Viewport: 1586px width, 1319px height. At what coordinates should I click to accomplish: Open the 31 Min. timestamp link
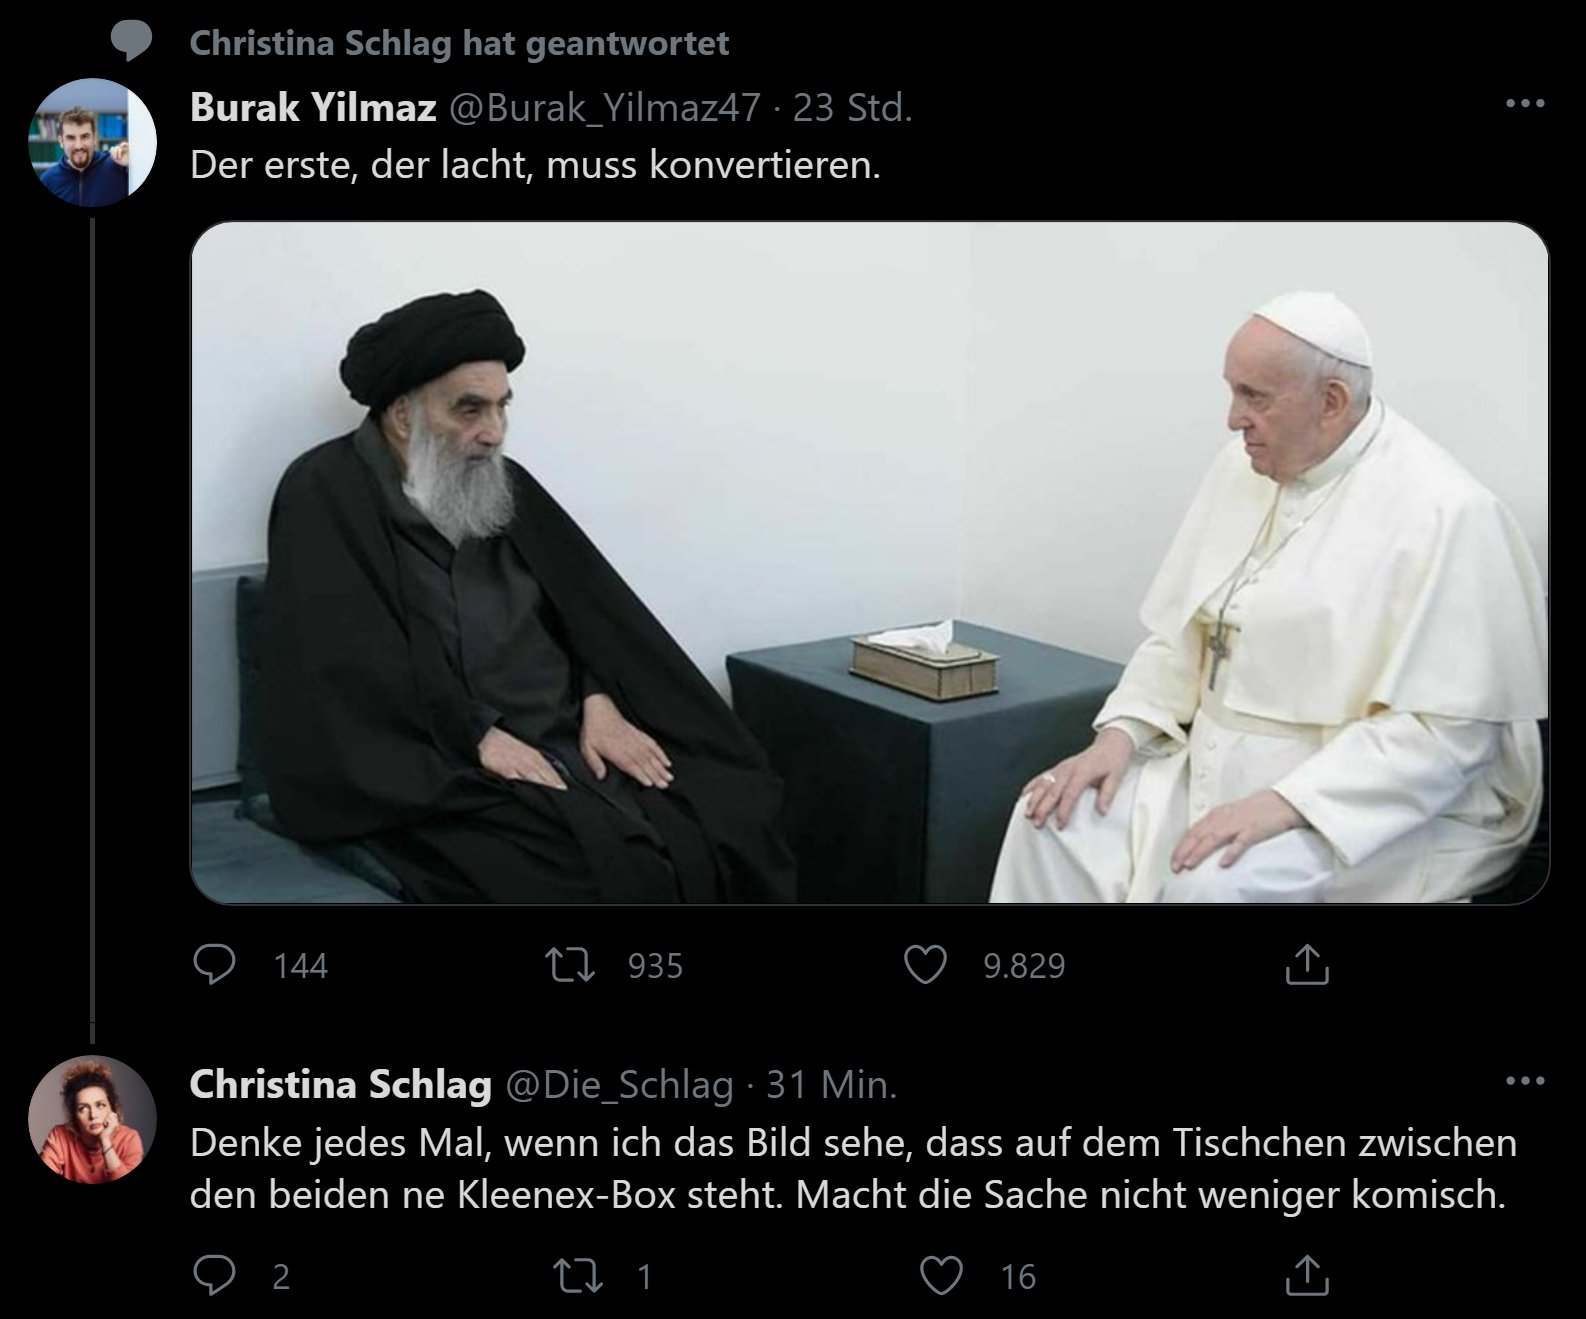pyautogui.click(x=831, y=1085)
